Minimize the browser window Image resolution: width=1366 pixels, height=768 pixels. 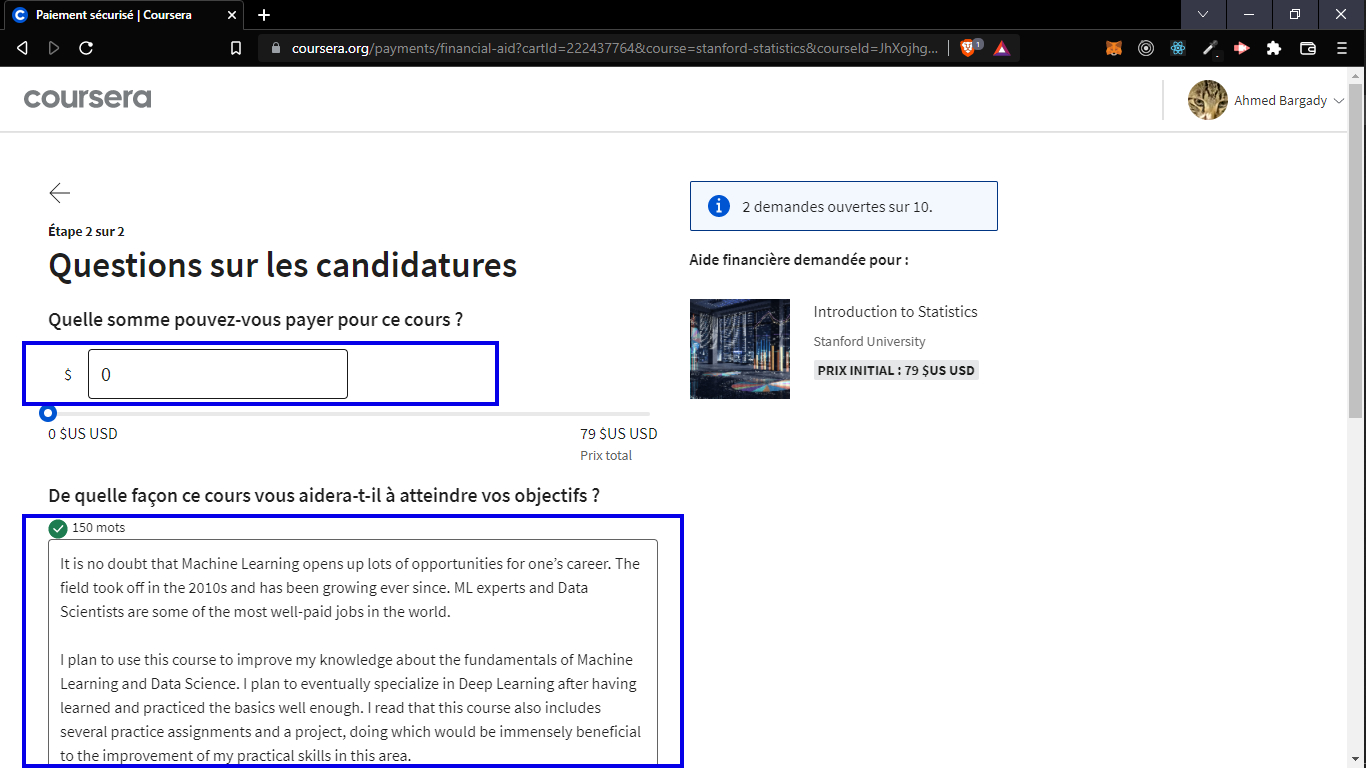(1249, 14)
